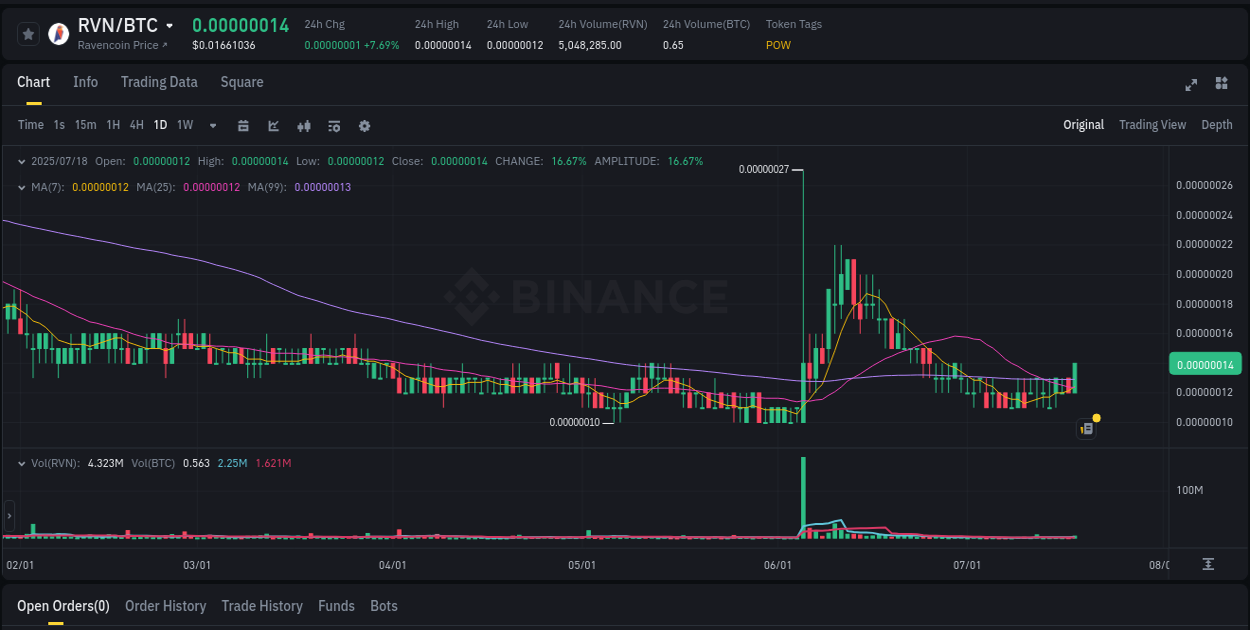Click the MA(99) value 0.00000013
The height and width of the screenshot is (630, 1250).
click(x=322, y=187)
